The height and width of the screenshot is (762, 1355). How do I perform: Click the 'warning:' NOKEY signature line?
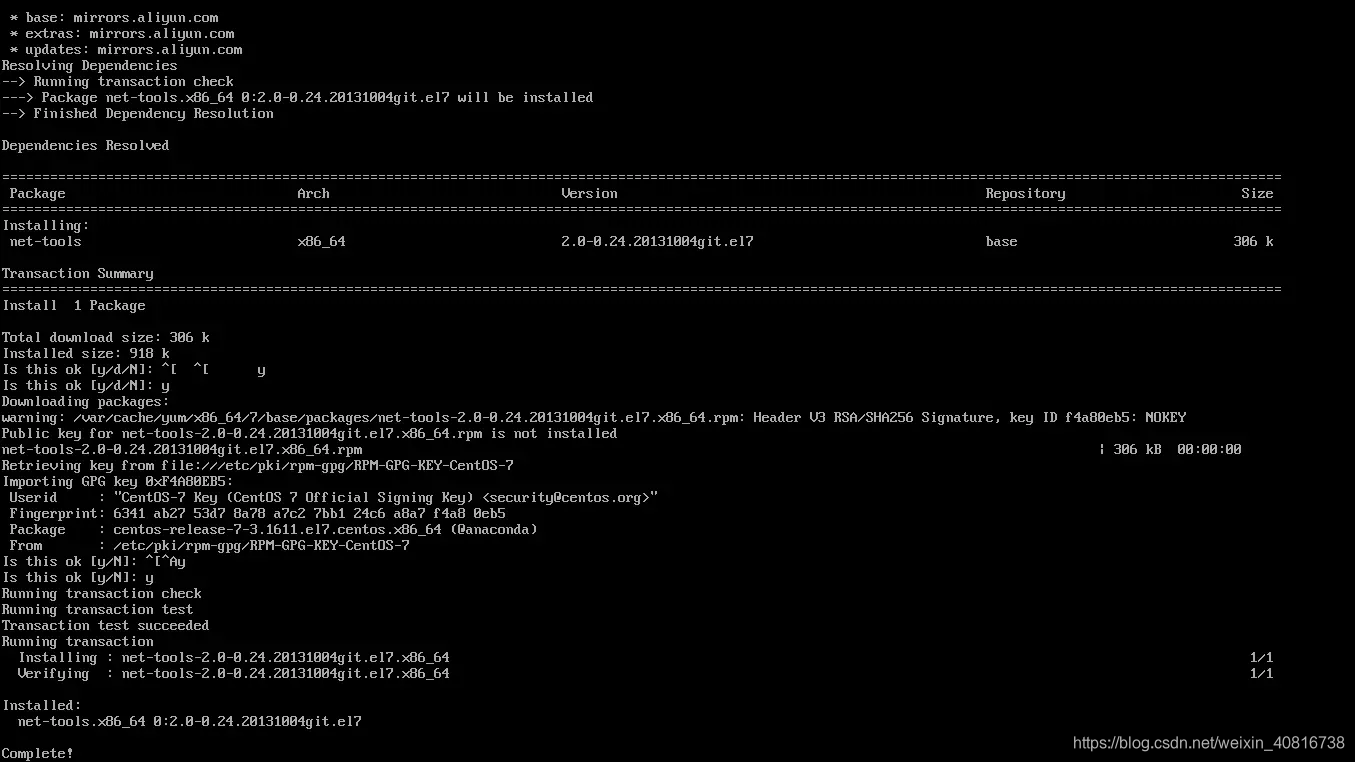pos(594,418)
